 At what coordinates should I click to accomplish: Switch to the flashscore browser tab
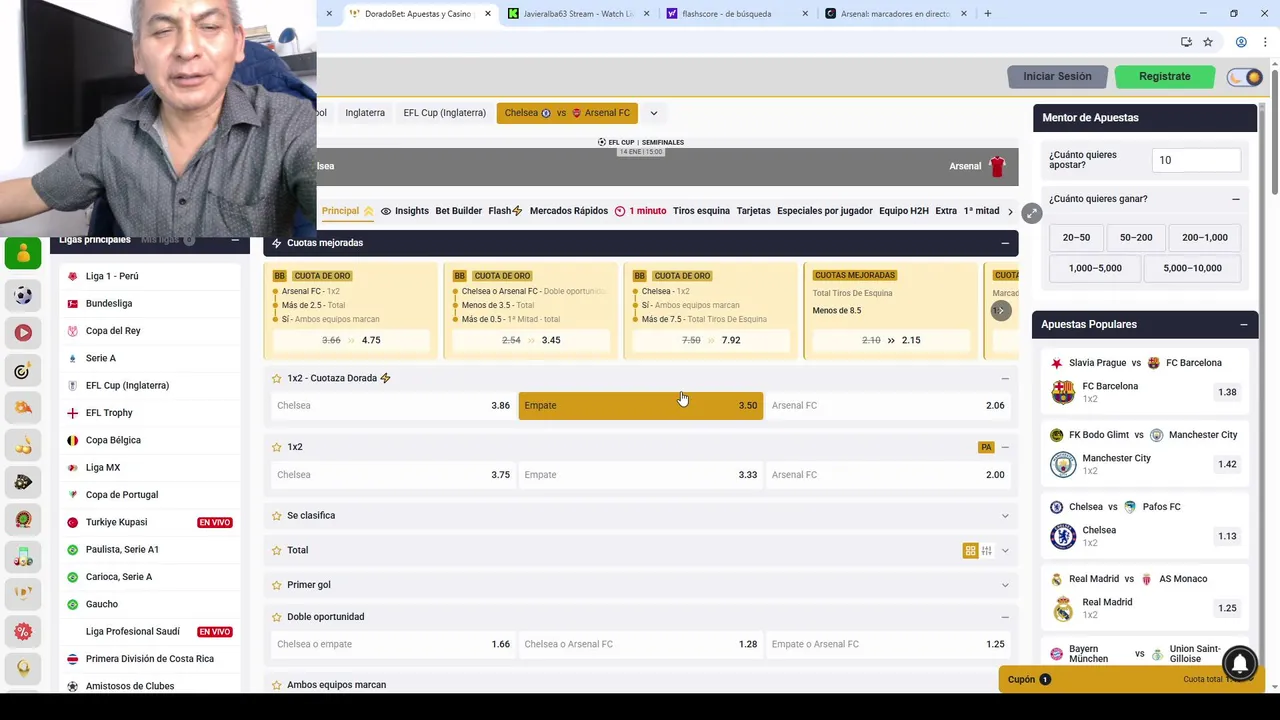pyautogui.click(x=737, y=14)
